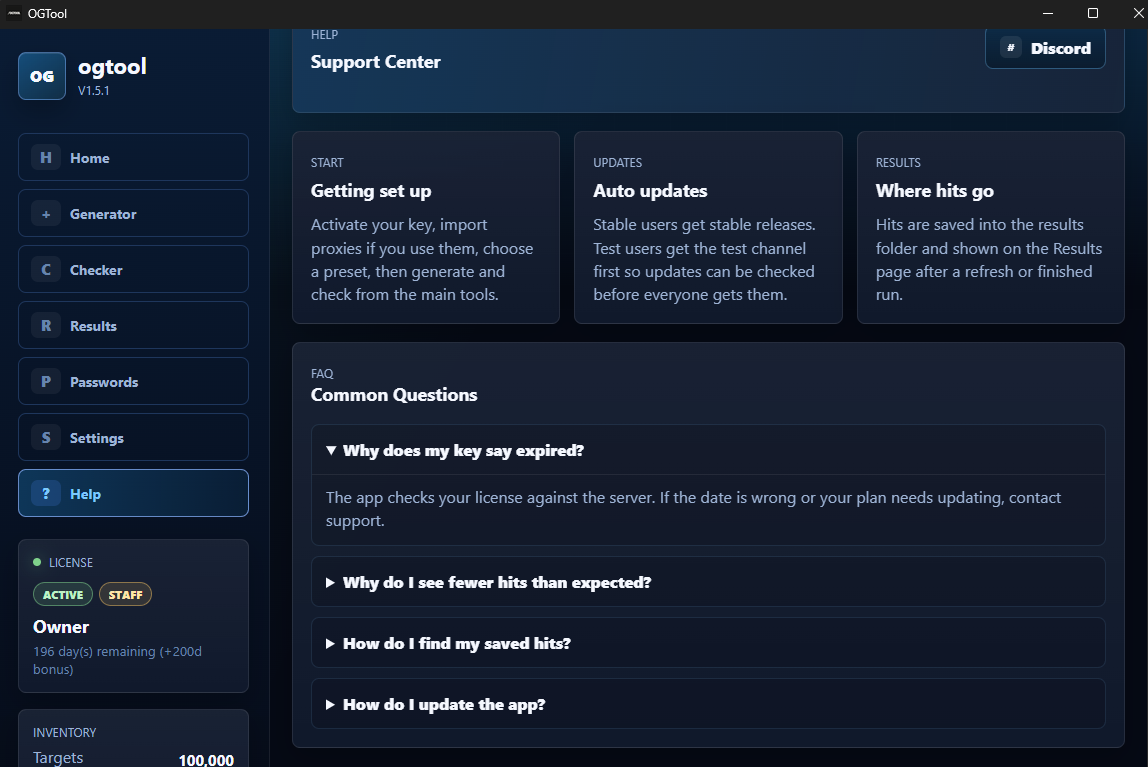Open the Settings page
This screenshot has height=767, width=1148.
133,438
